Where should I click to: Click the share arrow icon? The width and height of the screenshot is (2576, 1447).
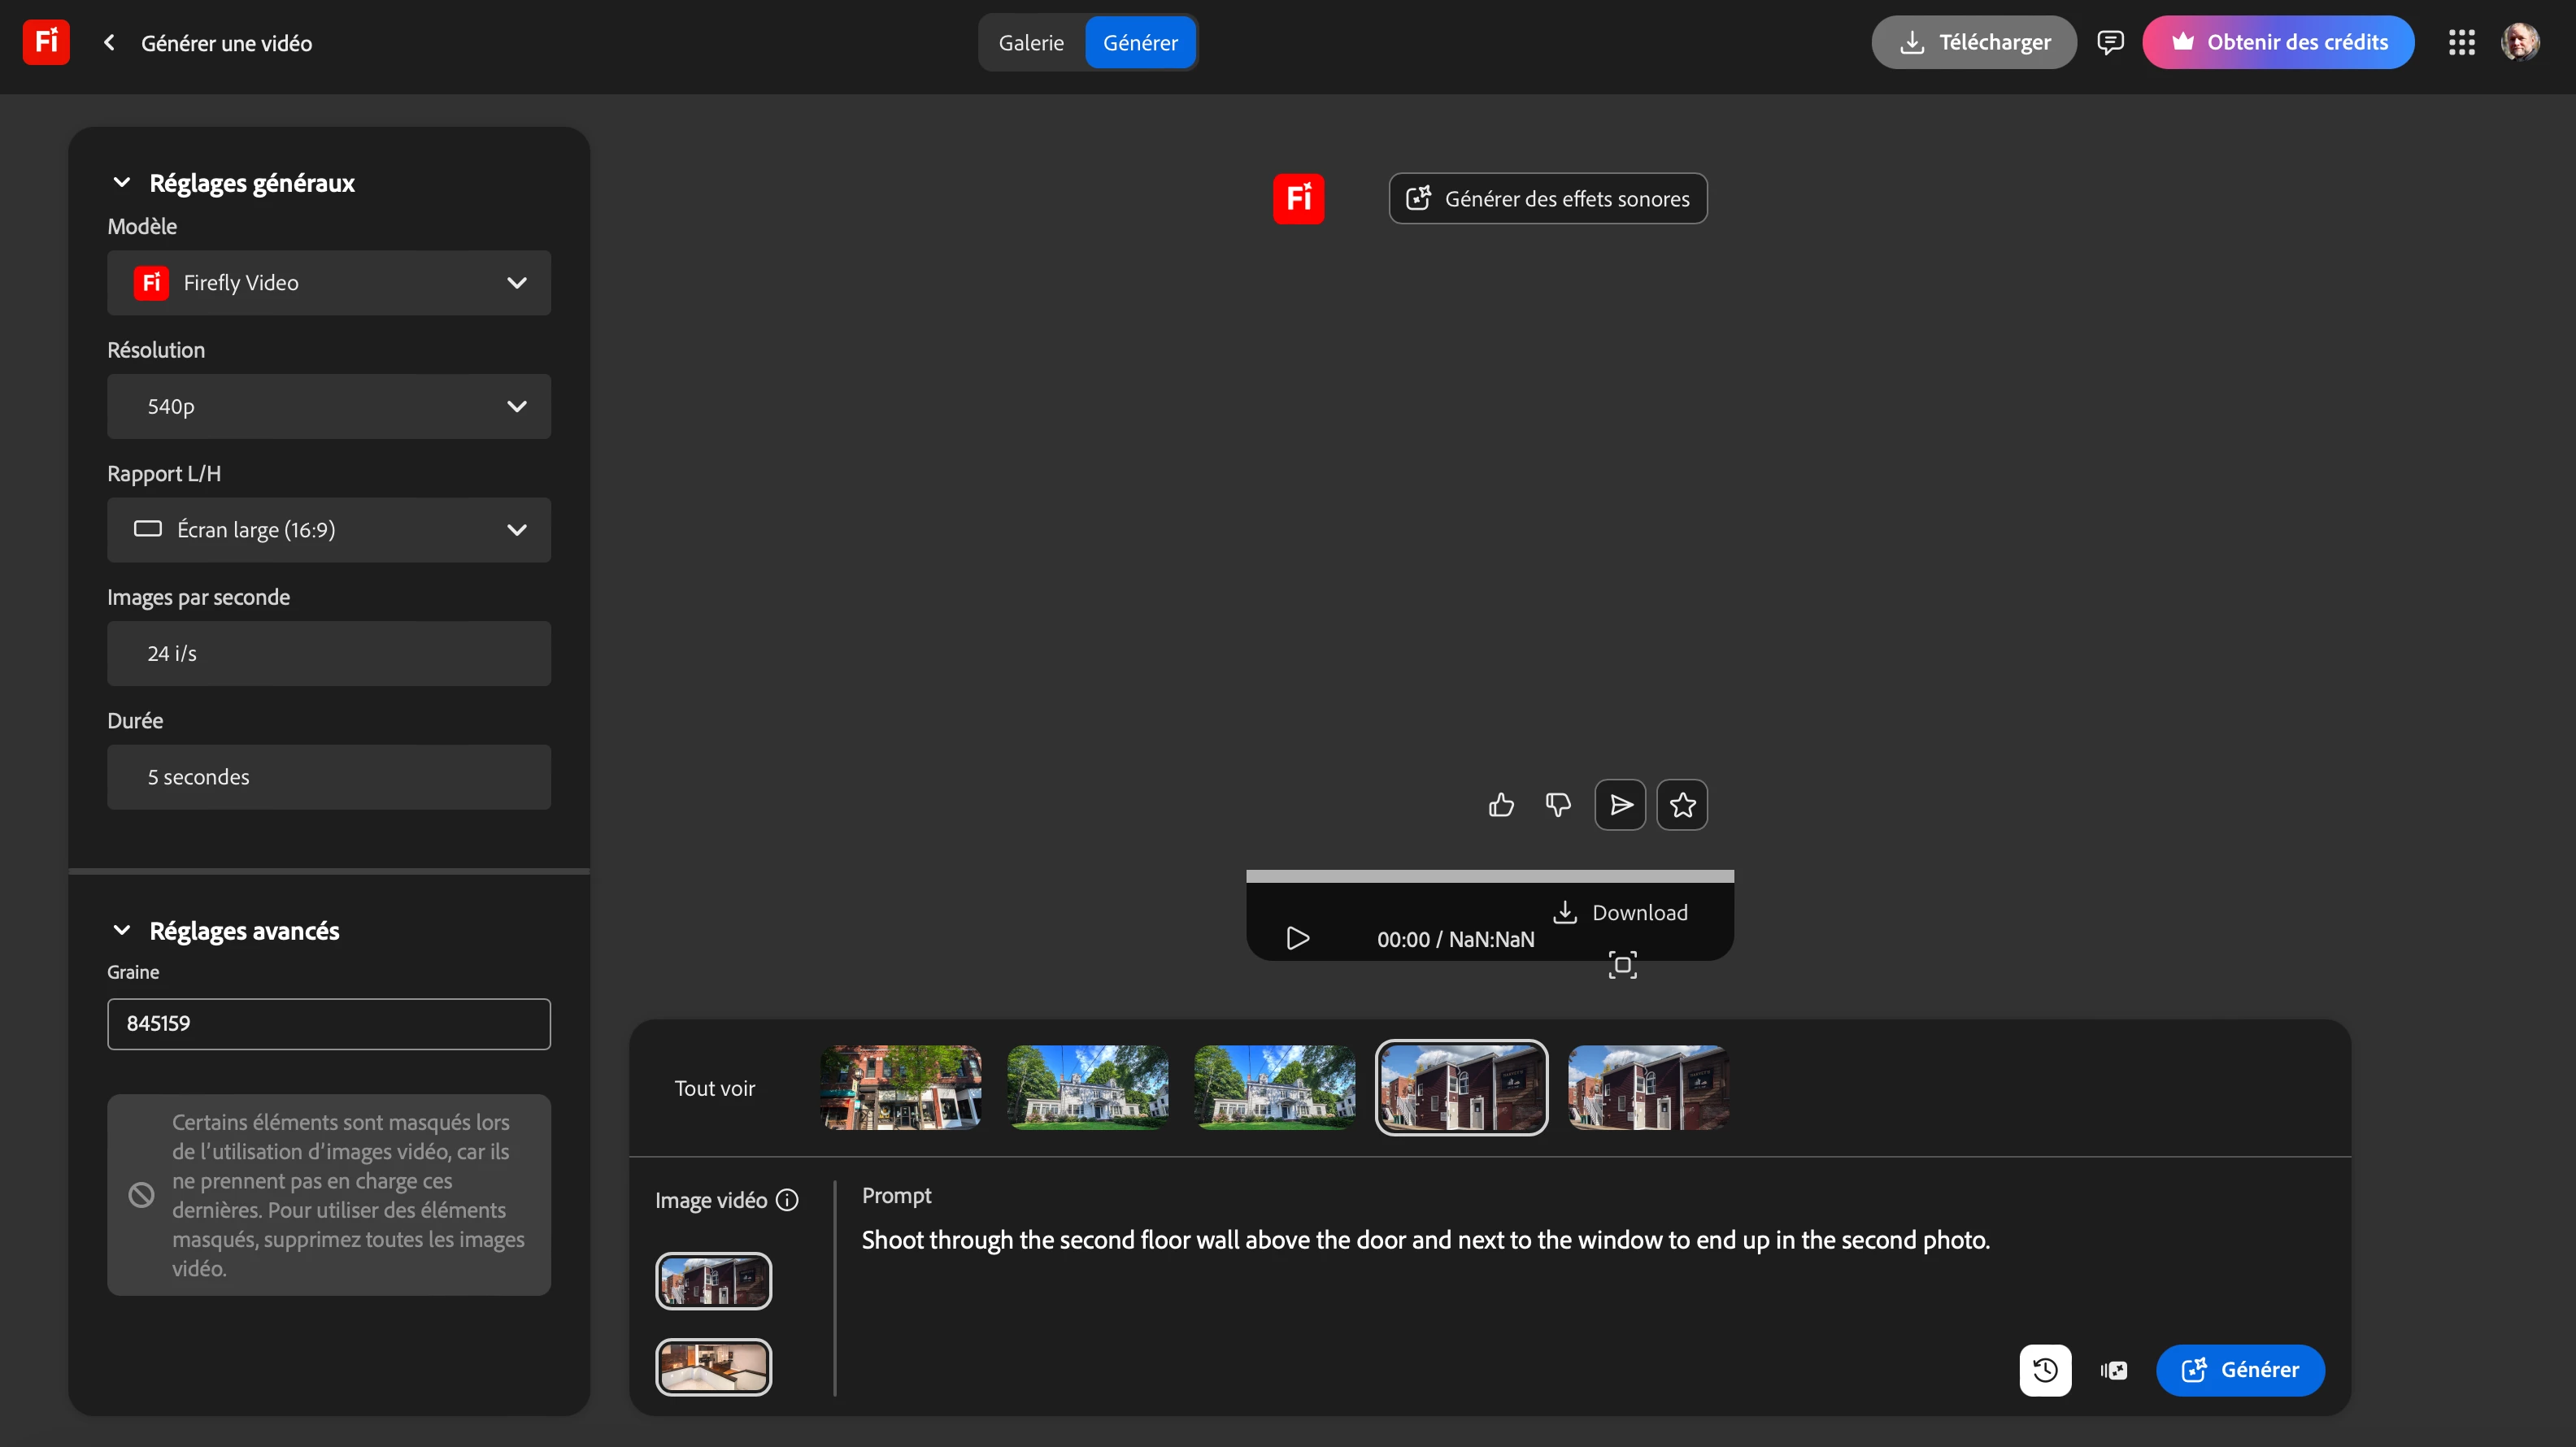click(x=1620, y=805)
